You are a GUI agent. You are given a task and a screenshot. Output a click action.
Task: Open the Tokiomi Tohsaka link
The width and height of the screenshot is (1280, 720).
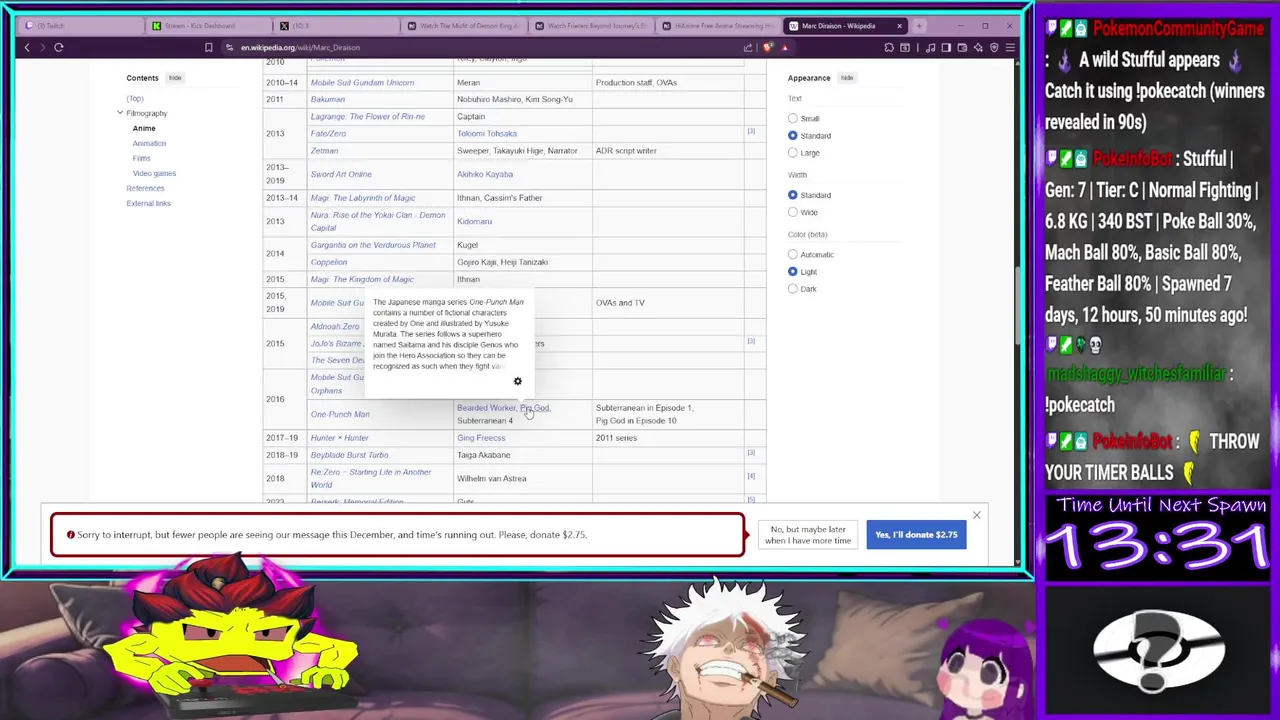(487, 133)
